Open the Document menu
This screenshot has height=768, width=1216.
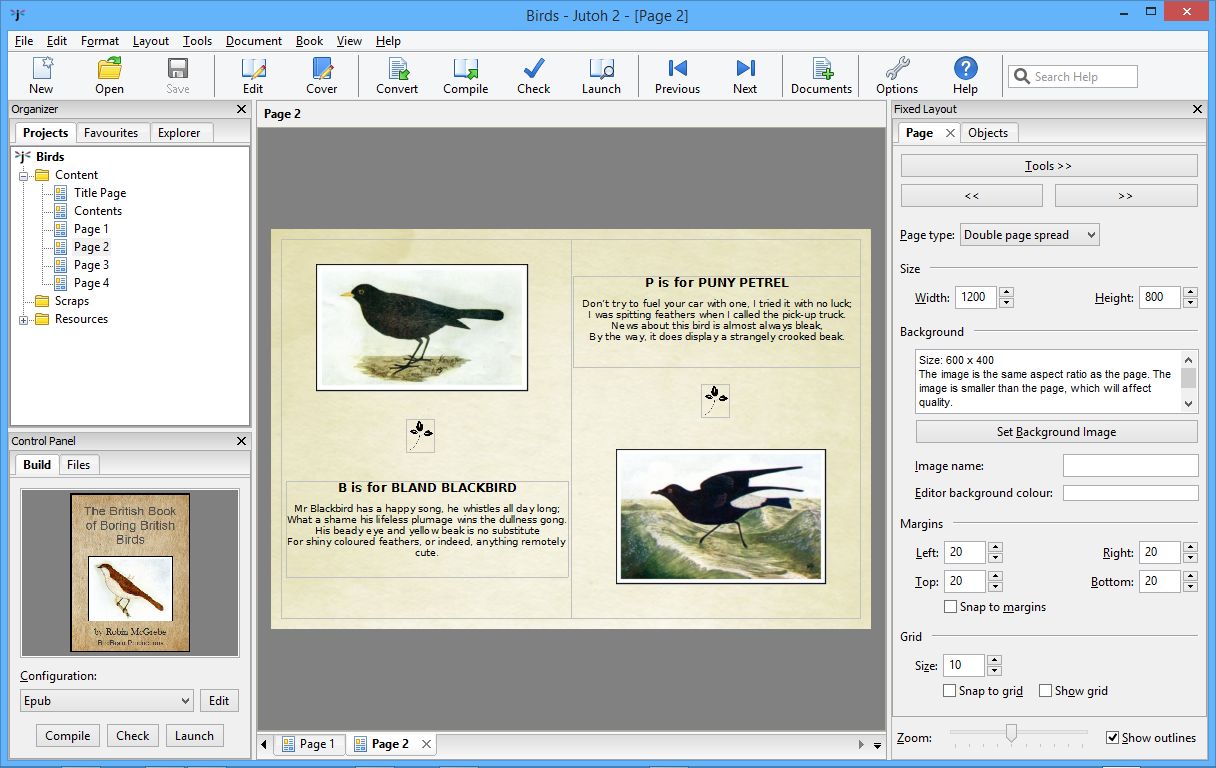tap(254, 41)
